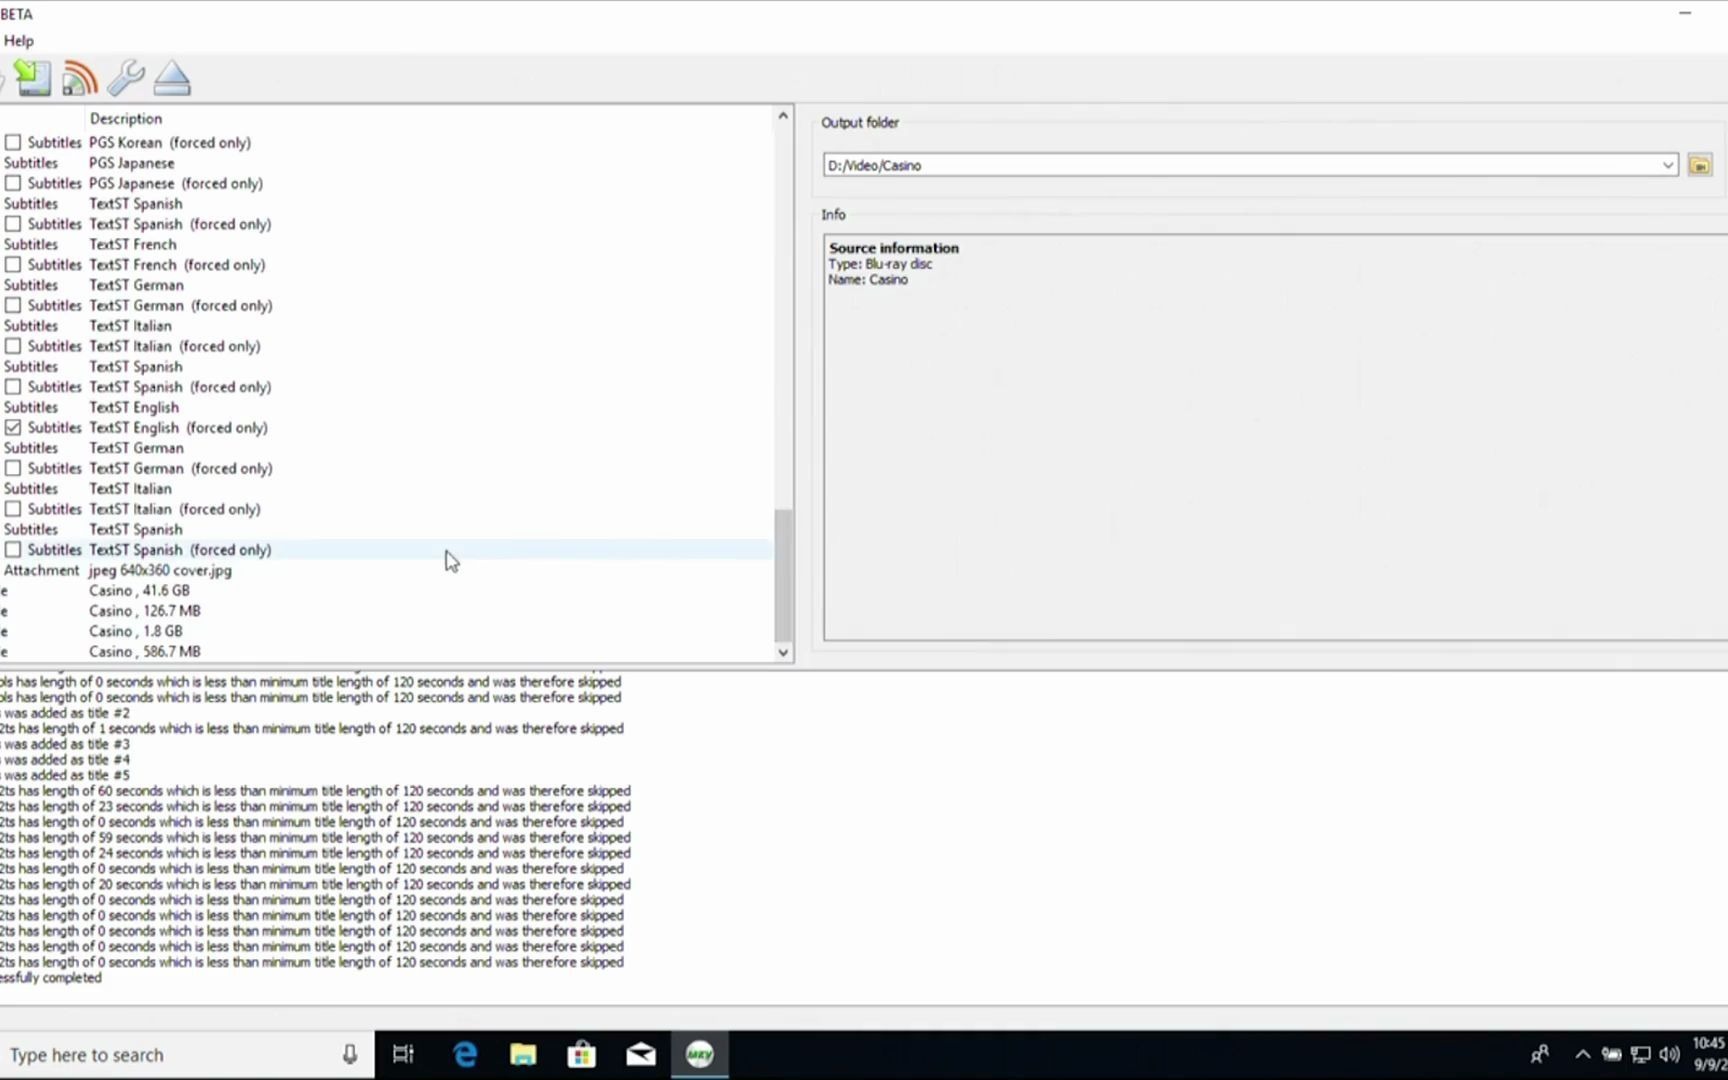Launch Microsoft Edge from the taskbar

pyautogui.click(x=464, y=1054)
